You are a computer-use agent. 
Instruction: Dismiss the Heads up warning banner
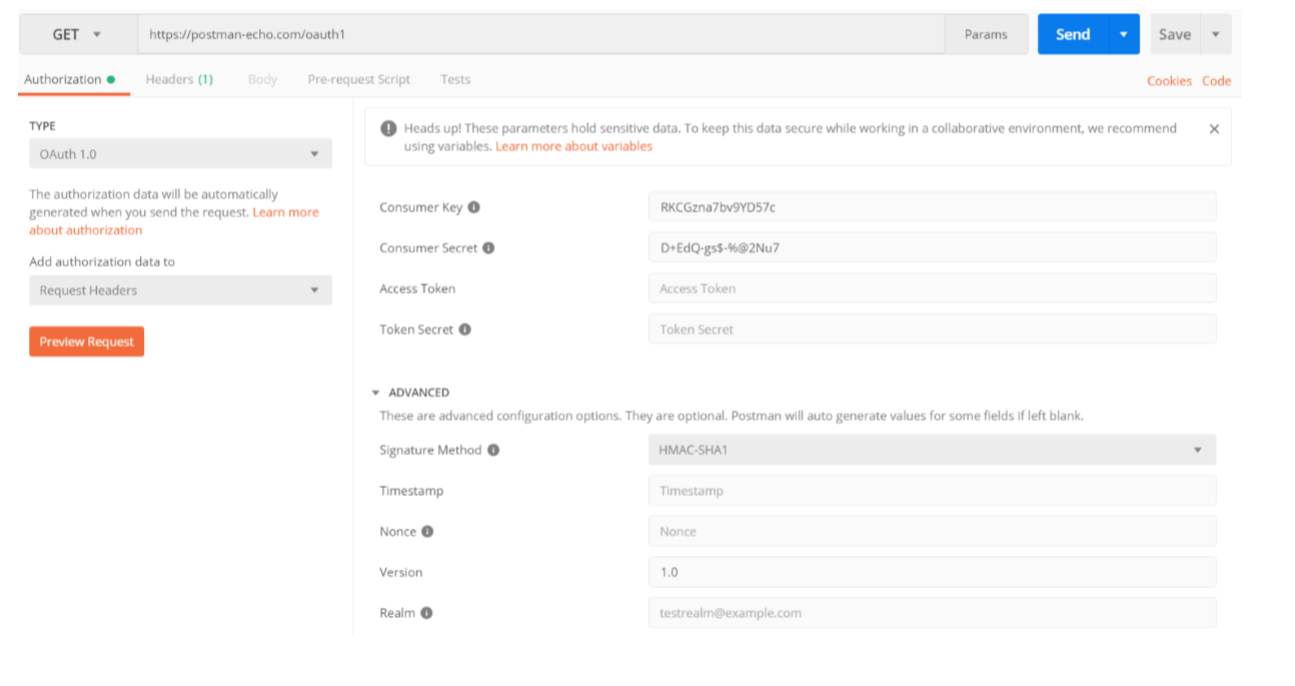pos(1214,129)
